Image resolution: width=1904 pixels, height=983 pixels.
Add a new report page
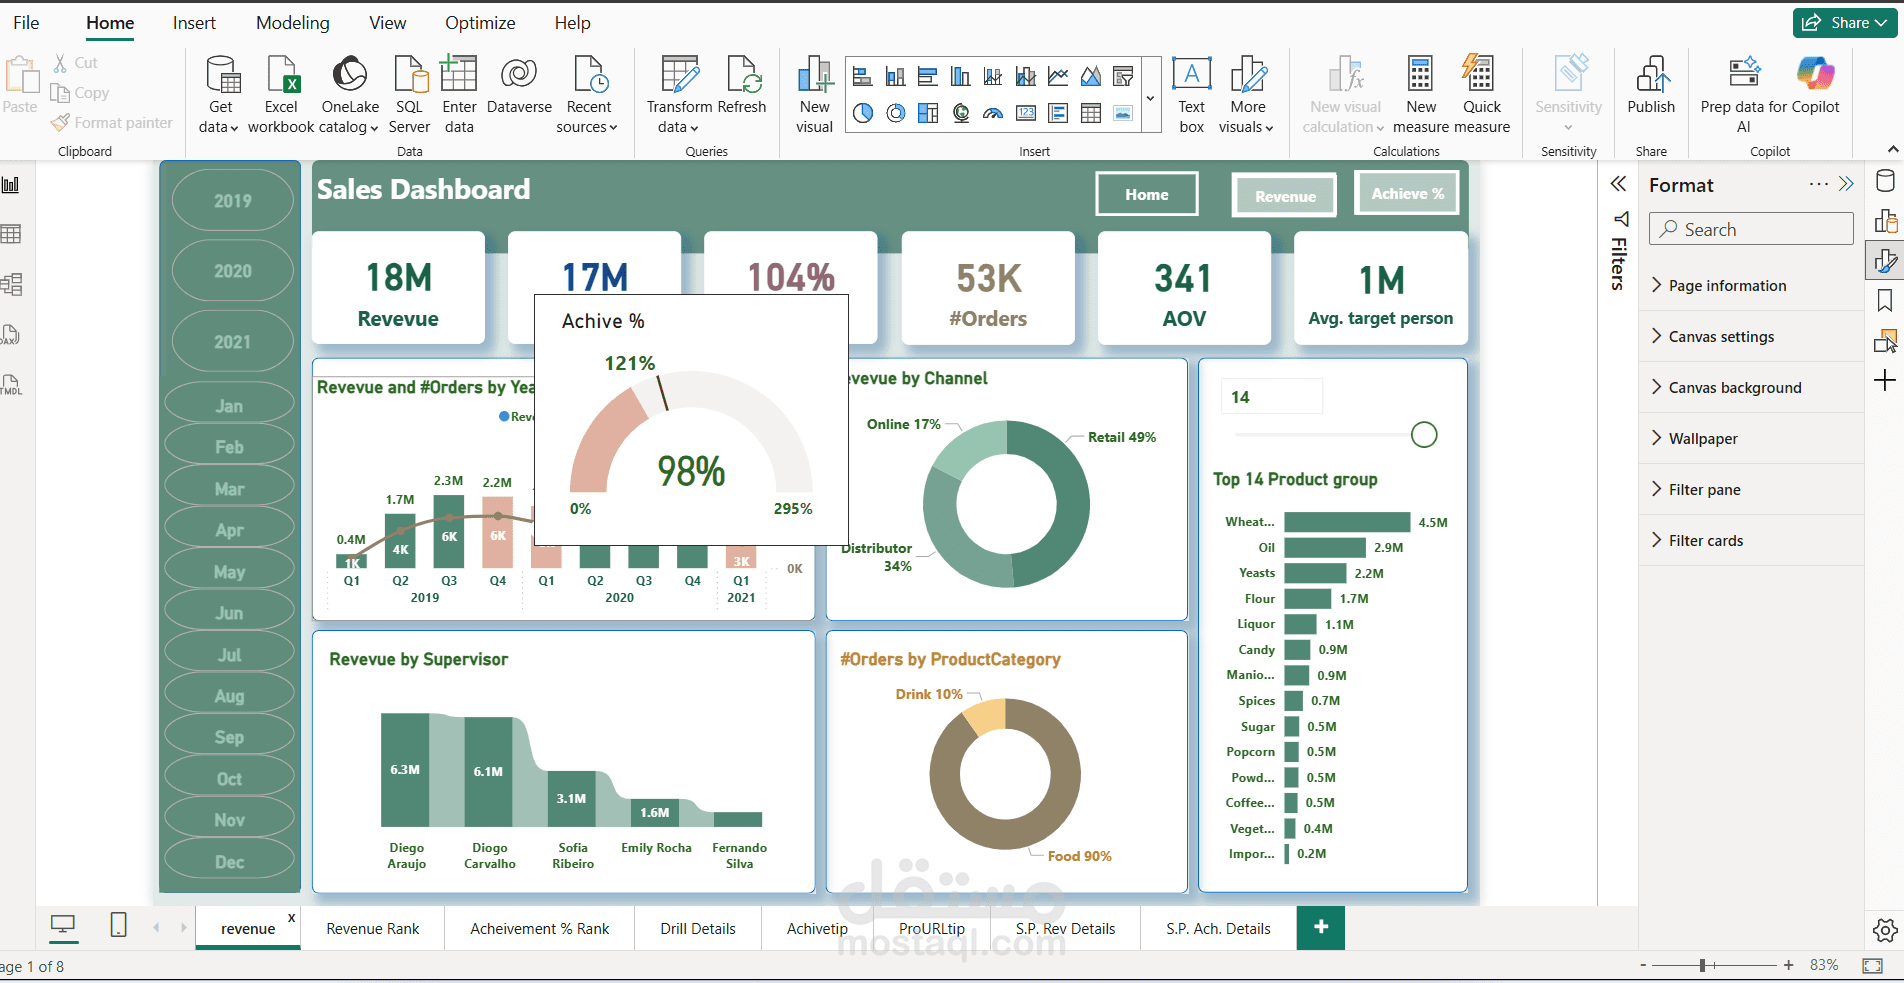[1321, 927]
